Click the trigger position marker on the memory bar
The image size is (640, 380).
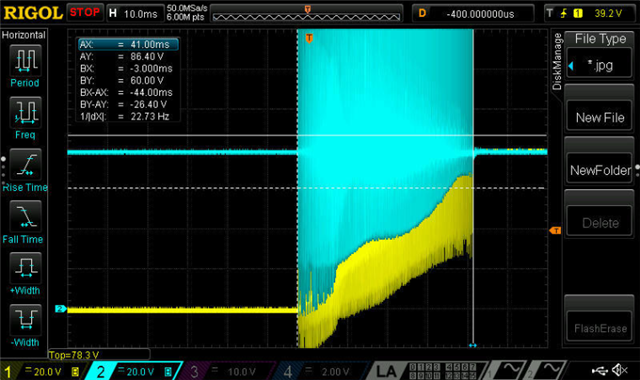click(x=308, y=9)
